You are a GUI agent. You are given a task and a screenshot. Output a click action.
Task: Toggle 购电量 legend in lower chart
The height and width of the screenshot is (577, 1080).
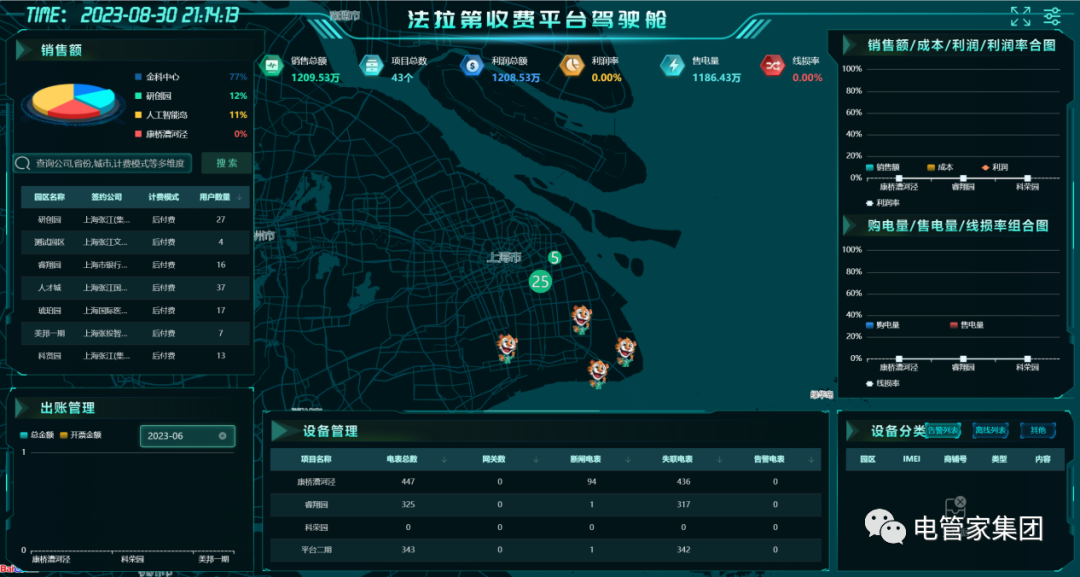click(x=883, y=325)
